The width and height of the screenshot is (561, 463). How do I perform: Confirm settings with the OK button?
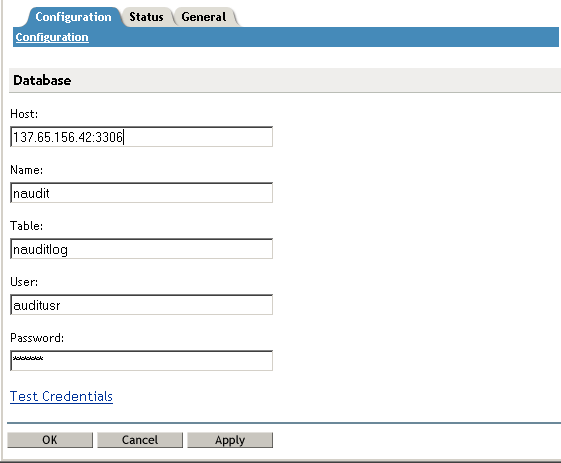pyautogui.click(x=50, y=440)
